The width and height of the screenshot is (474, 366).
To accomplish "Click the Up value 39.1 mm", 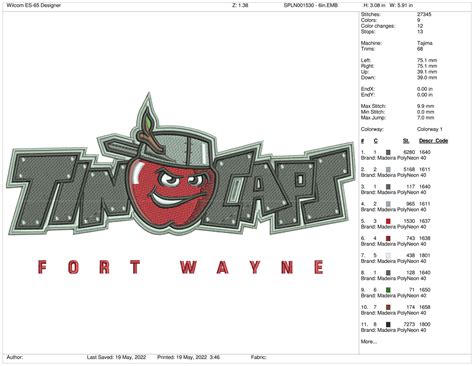I will pos(427,72).
